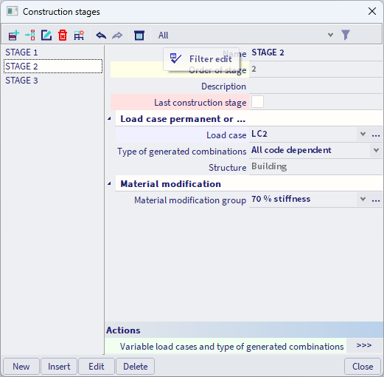
Task: Click the Undo arrow icon
Action: [x=101, y=35]
